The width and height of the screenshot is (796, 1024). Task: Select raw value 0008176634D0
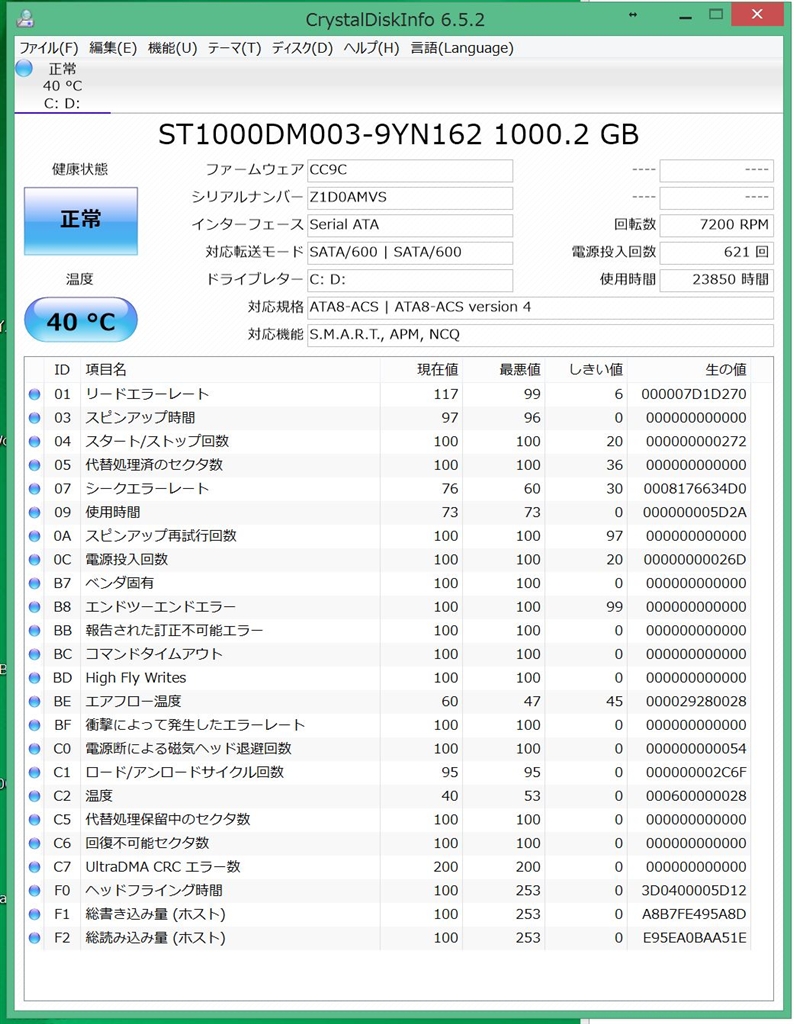click(x=695, y=489)
